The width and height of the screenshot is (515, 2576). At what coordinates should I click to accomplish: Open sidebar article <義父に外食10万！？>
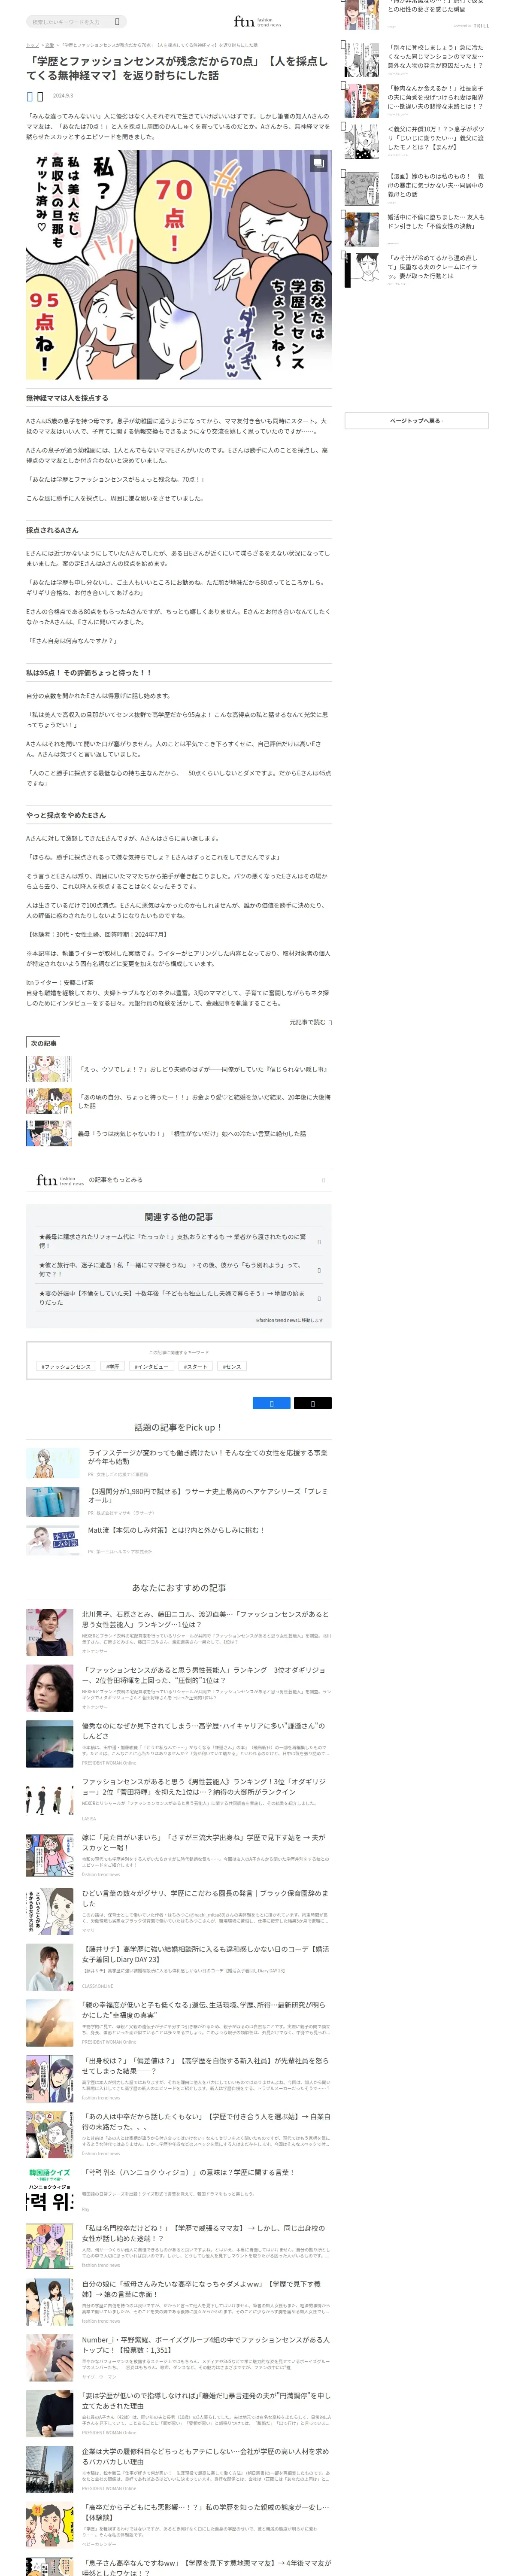point(436,138)
